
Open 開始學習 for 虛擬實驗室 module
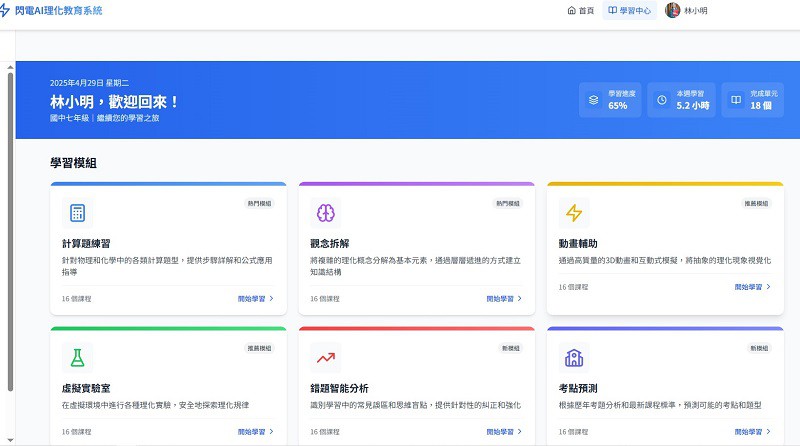(x=255, y=432)
